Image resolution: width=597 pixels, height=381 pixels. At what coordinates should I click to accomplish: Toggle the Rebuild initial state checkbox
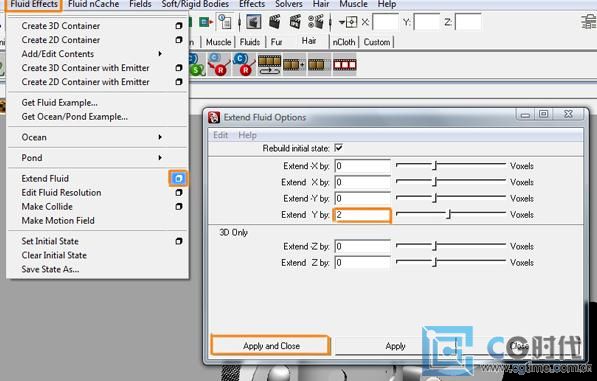[338, 148]
